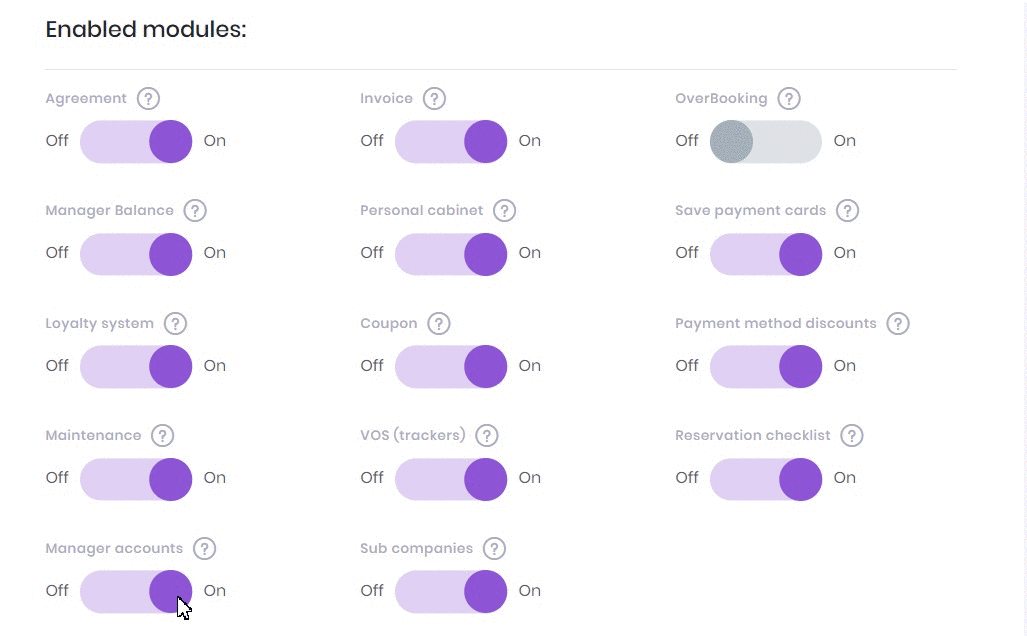Image resolution: width=1027 pixels, height=636 pixels.
Task: Click Manager Balance help icon
Action: point(196,211)
